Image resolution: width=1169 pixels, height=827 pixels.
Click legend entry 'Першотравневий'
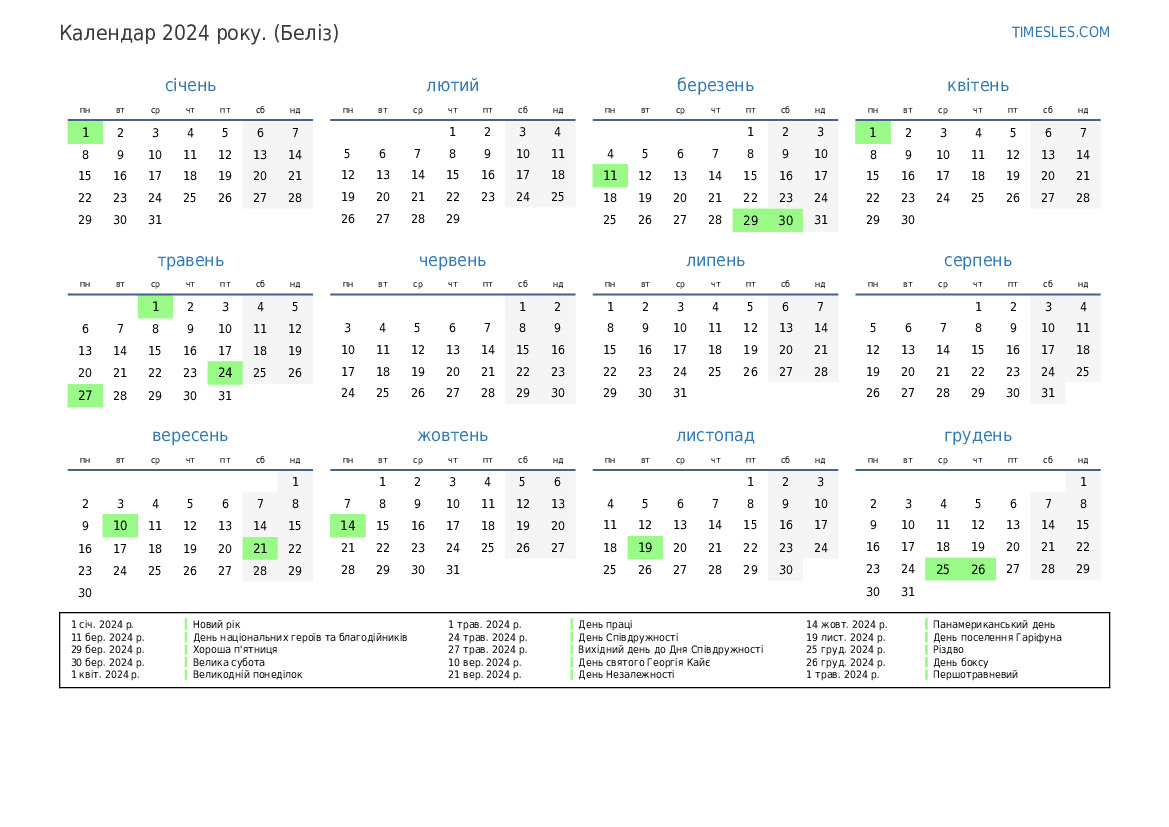coord(975,674)
